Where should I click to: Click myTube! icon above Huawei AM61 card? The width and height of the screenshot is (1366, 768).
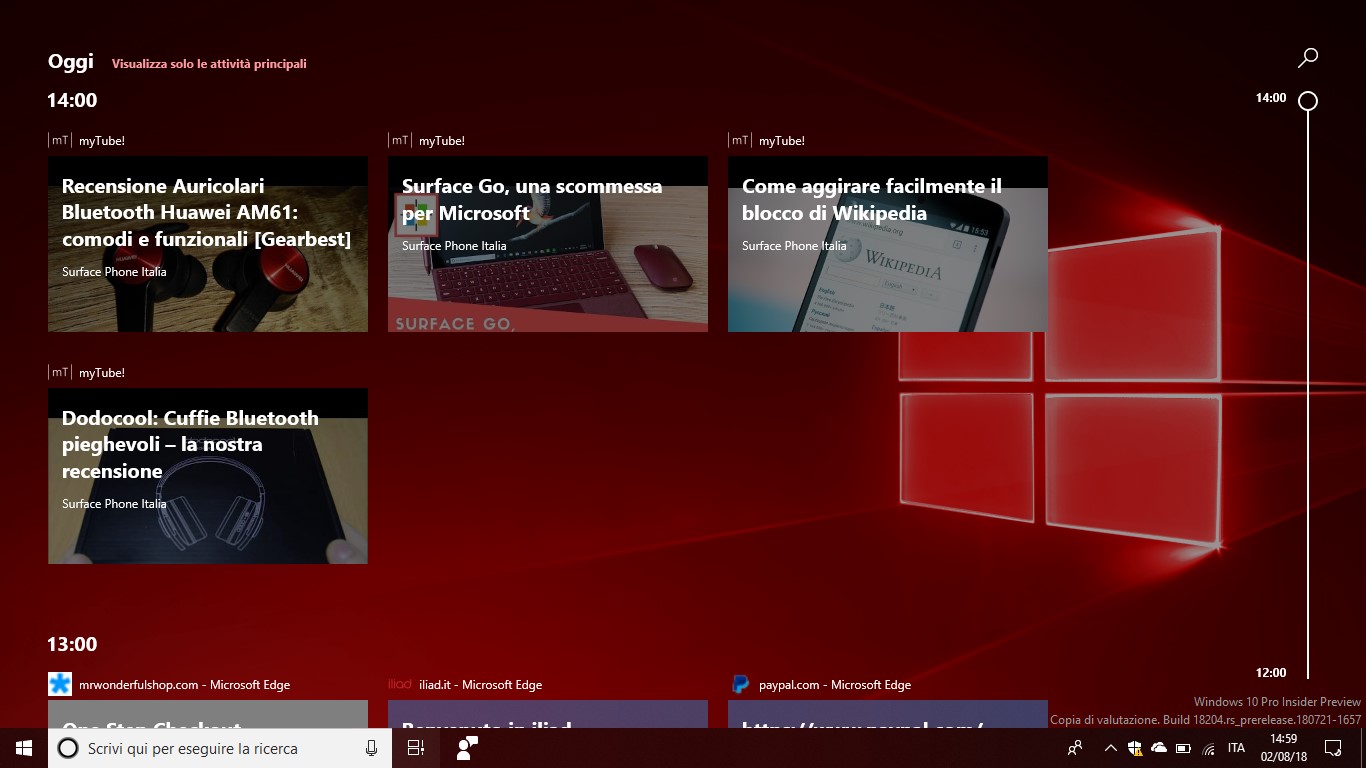pyautogui.click(x=60, y=141)
